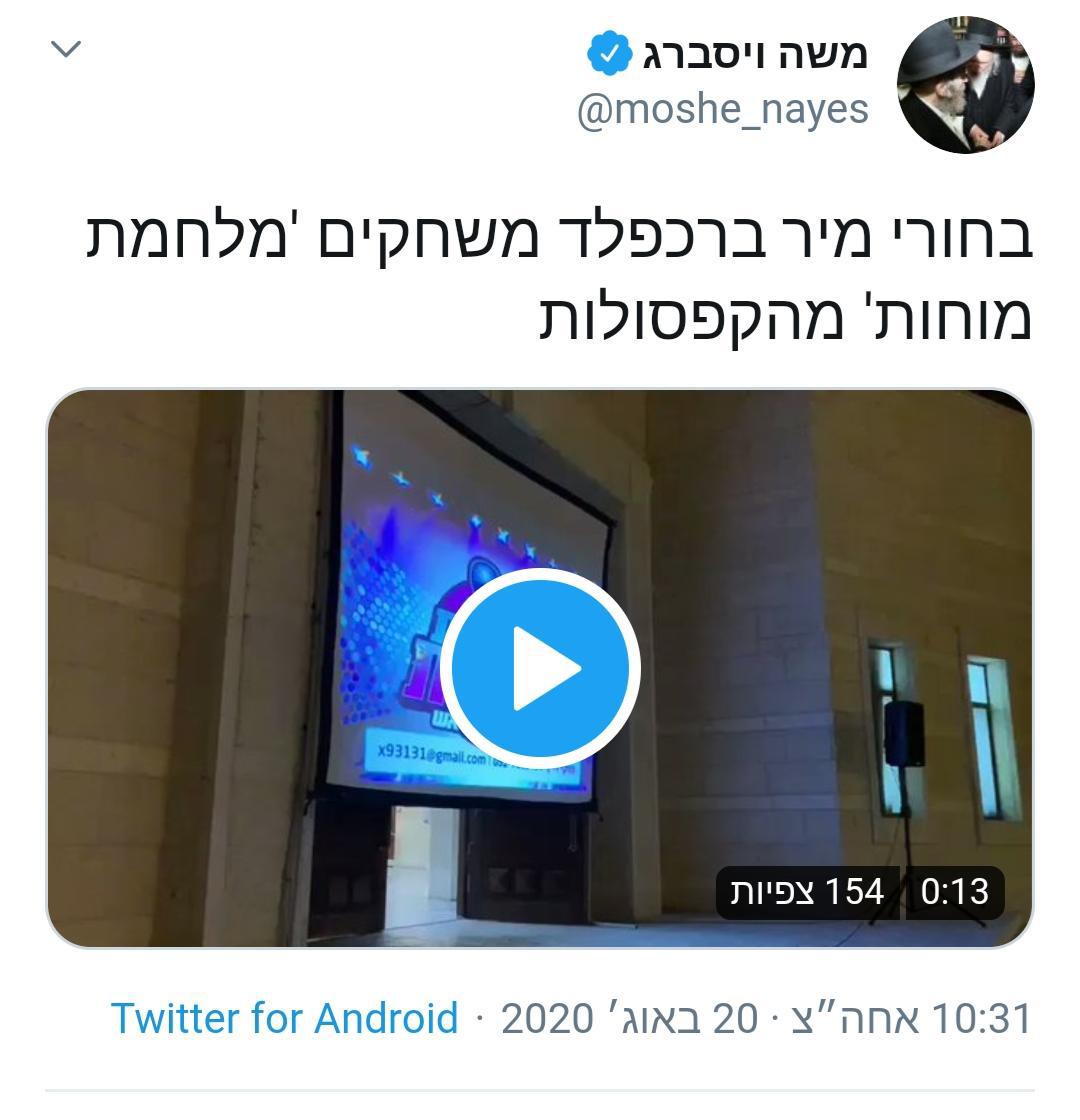Open the round profile avatar photo
The image size is (1080, 1120).
click(x=966, y=84)
